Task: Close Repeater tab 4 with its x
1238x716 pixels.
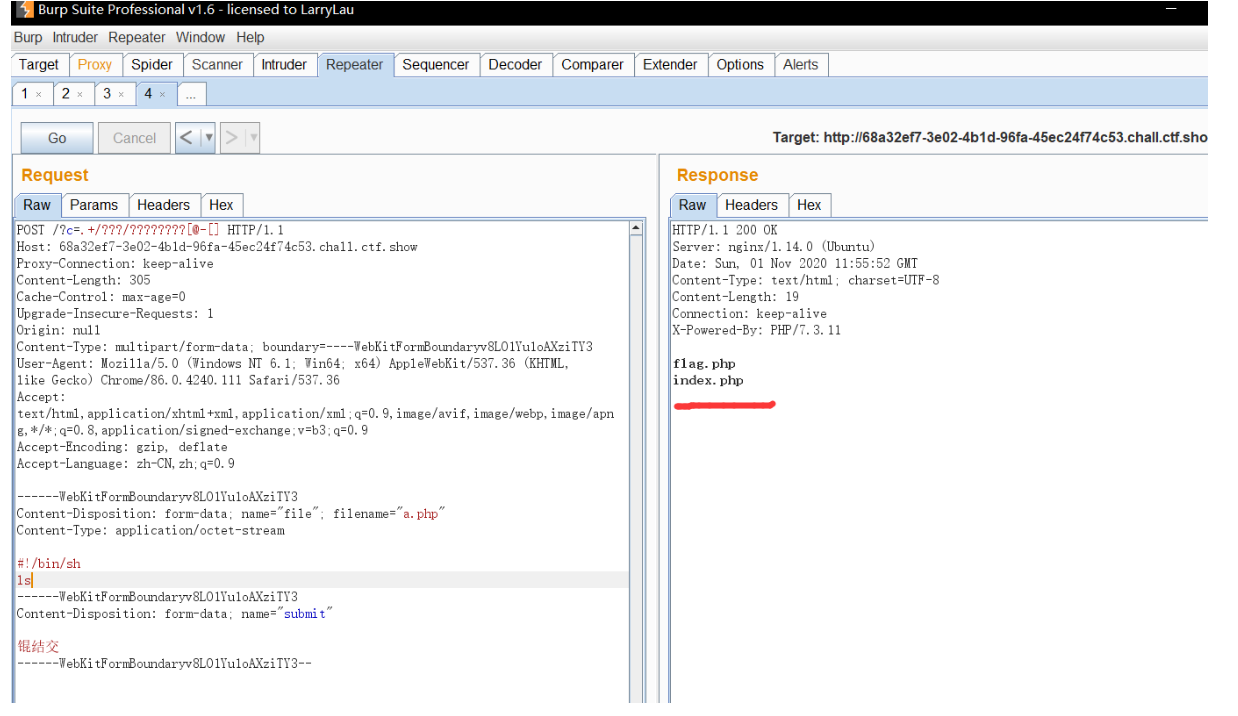Action: (162, 94)
